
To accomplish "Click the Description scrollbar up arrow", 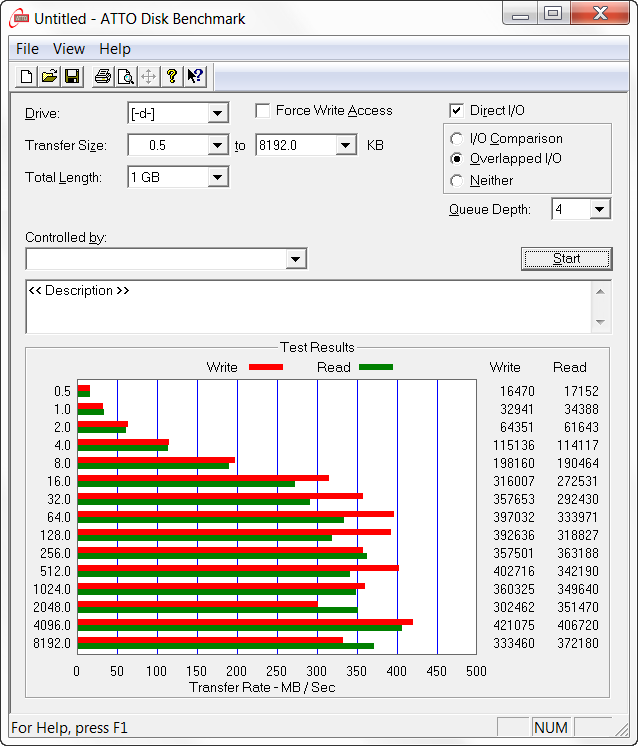I will (x=600, y=292).
